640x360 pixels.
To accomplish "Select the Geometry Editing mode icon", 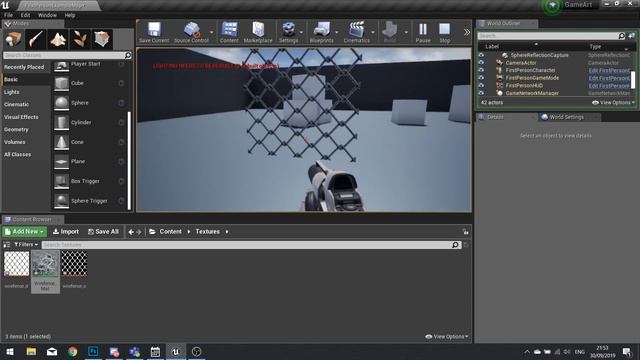I will [x=102, y=39].
